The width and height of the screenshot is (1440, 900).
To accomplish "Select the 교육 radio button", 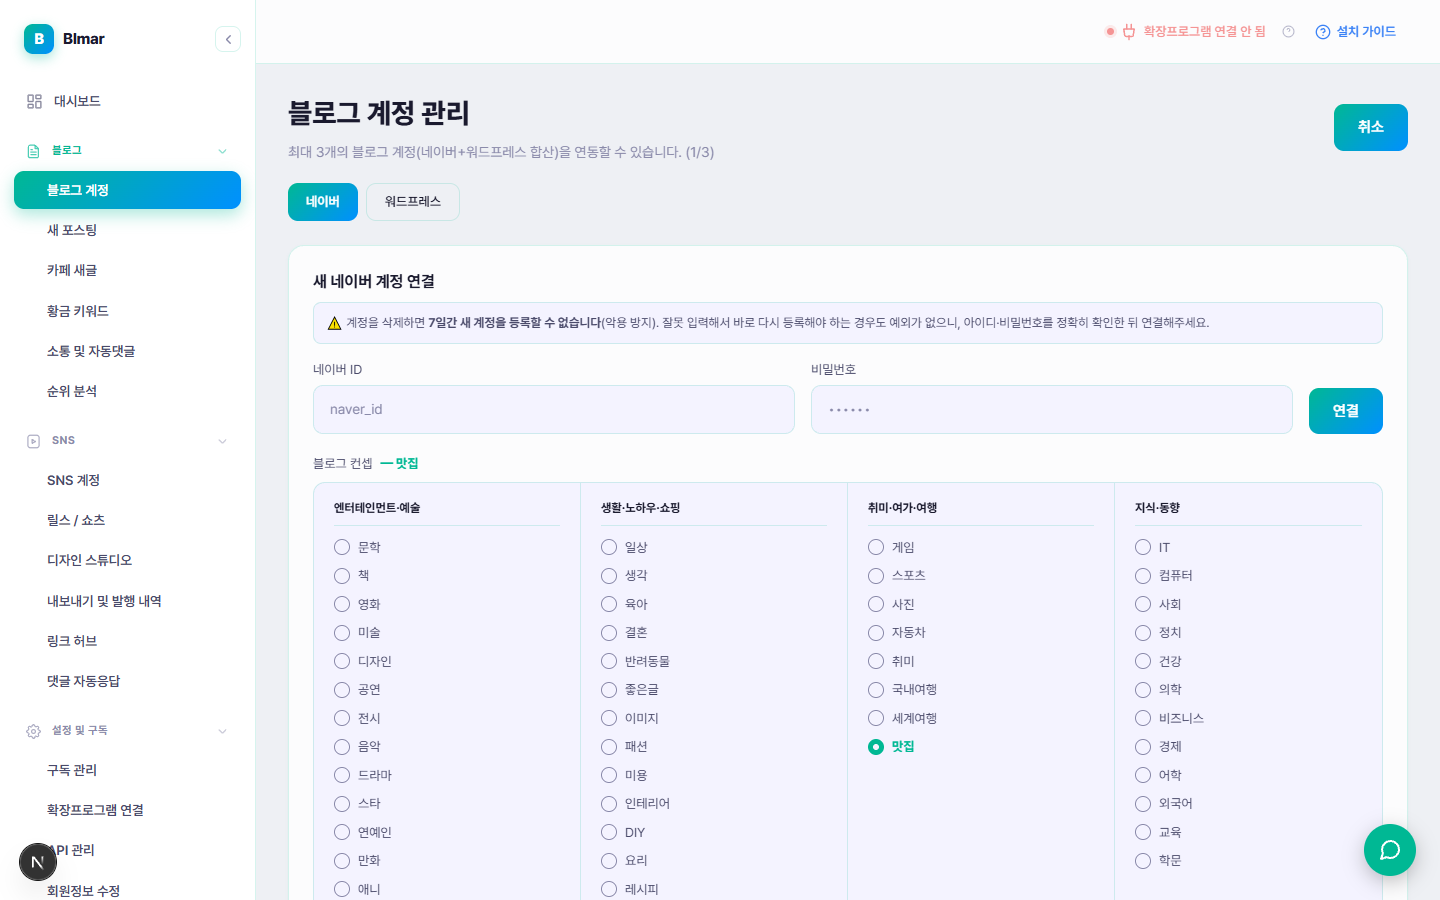I will 1143,832.
